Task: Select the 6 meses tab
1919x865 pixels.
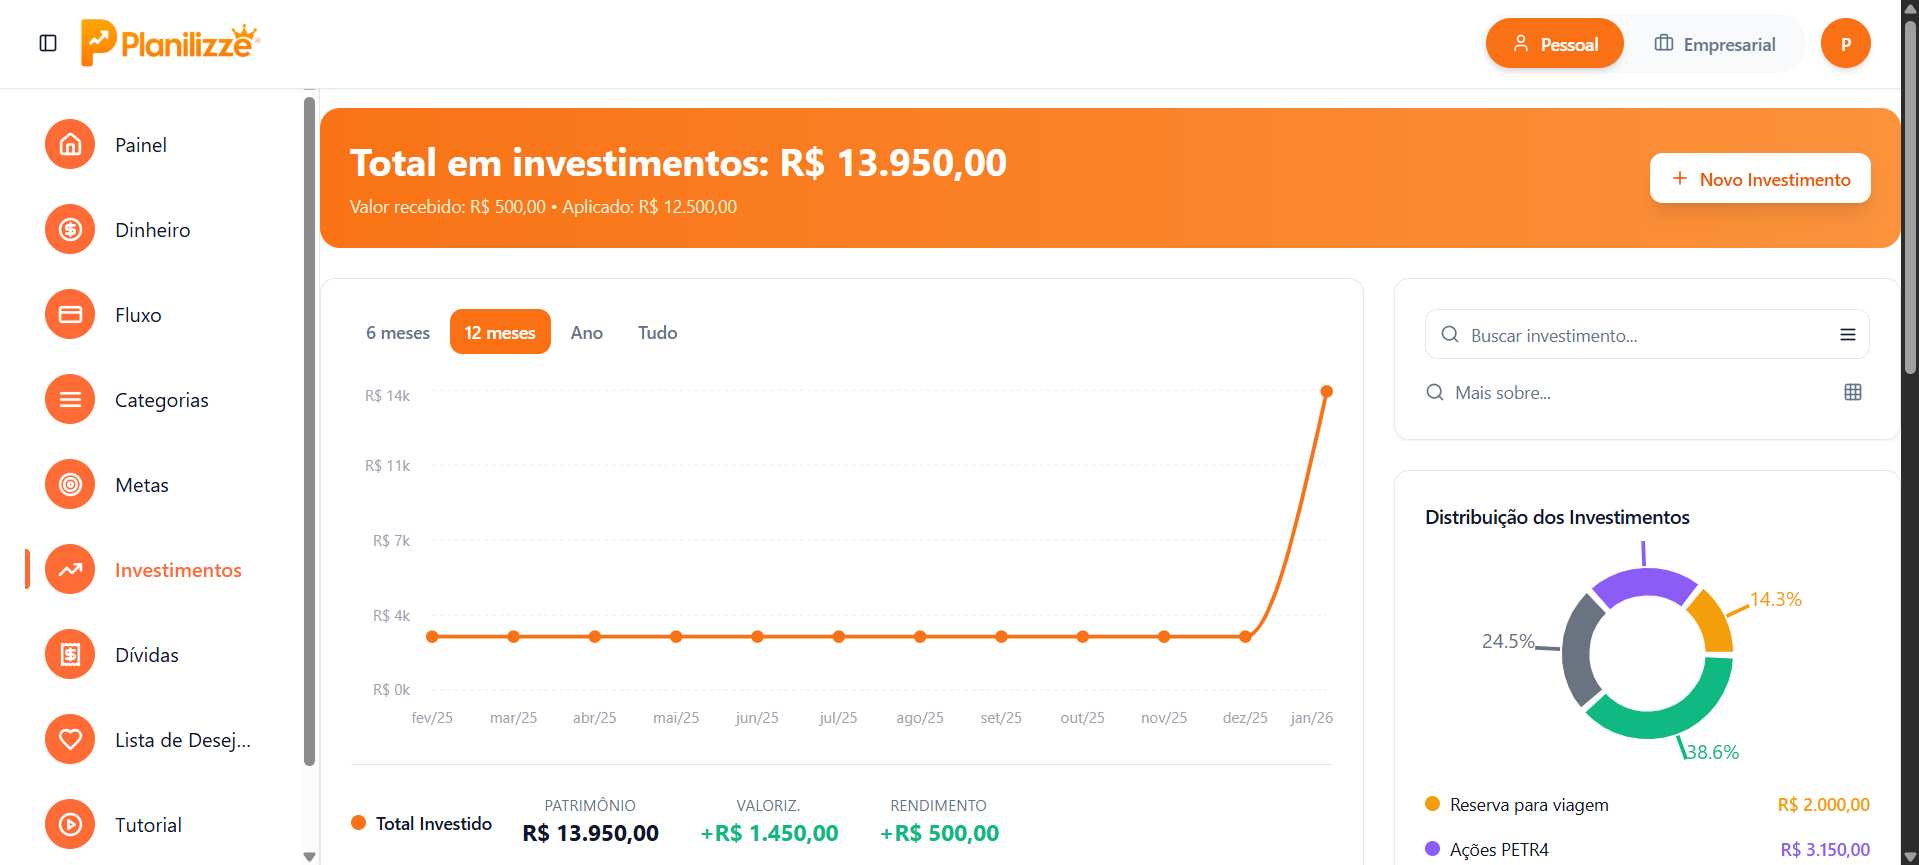Action: coord(397,333)
